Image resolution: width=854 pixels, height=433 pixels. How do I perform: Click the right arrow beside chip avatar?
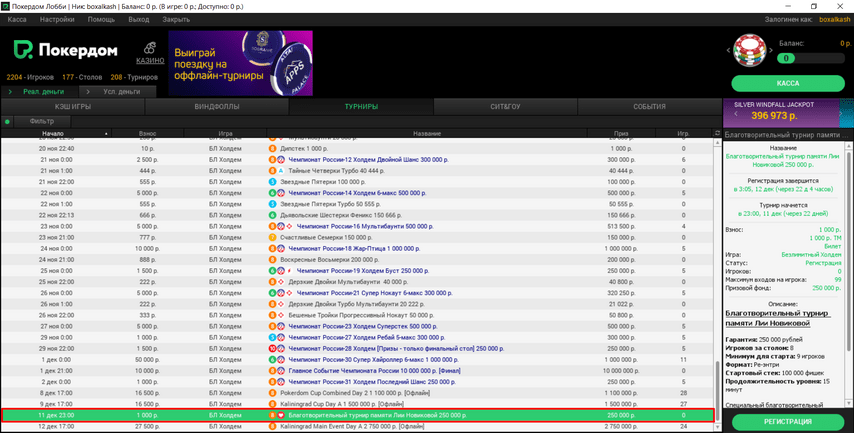click(x=771, y=50)
